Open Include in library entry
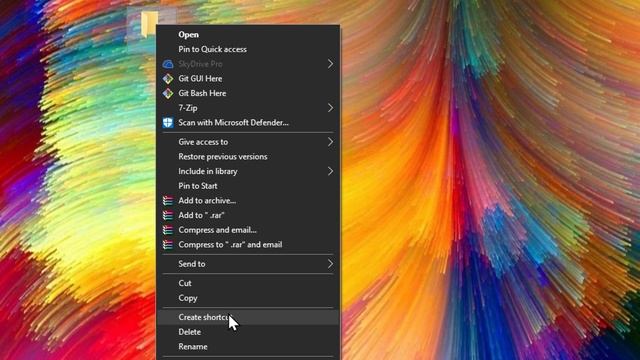This screenshot has width=640, height=360. [x=248, y=171]
